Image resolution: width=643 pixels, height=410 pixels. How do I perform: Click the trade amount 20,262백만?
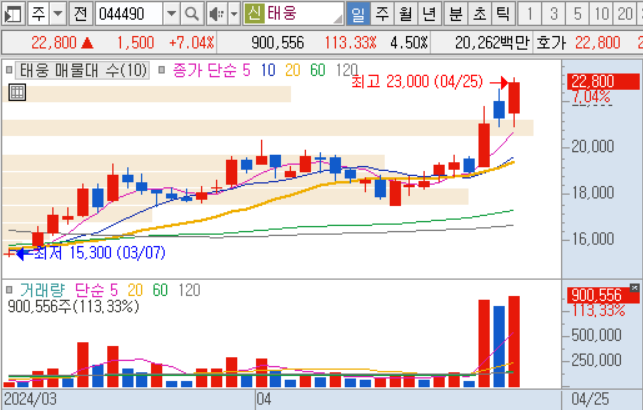(x=492, y=42)
